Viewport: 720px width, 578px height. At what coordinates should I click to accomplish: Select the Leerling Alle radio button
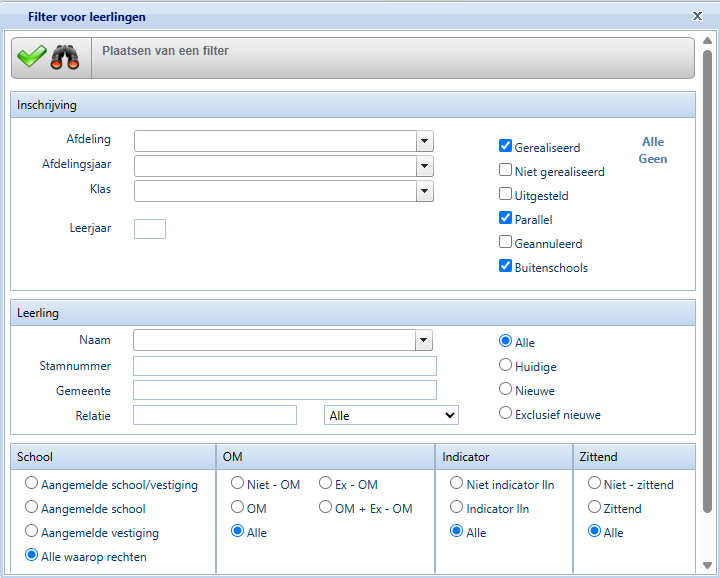point(505,341)
